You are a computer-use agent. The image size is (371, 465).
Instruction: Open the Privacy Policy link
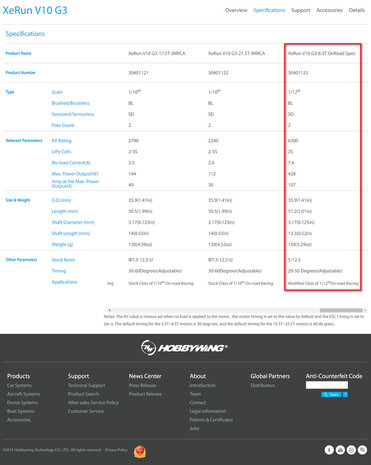point(116,450)
